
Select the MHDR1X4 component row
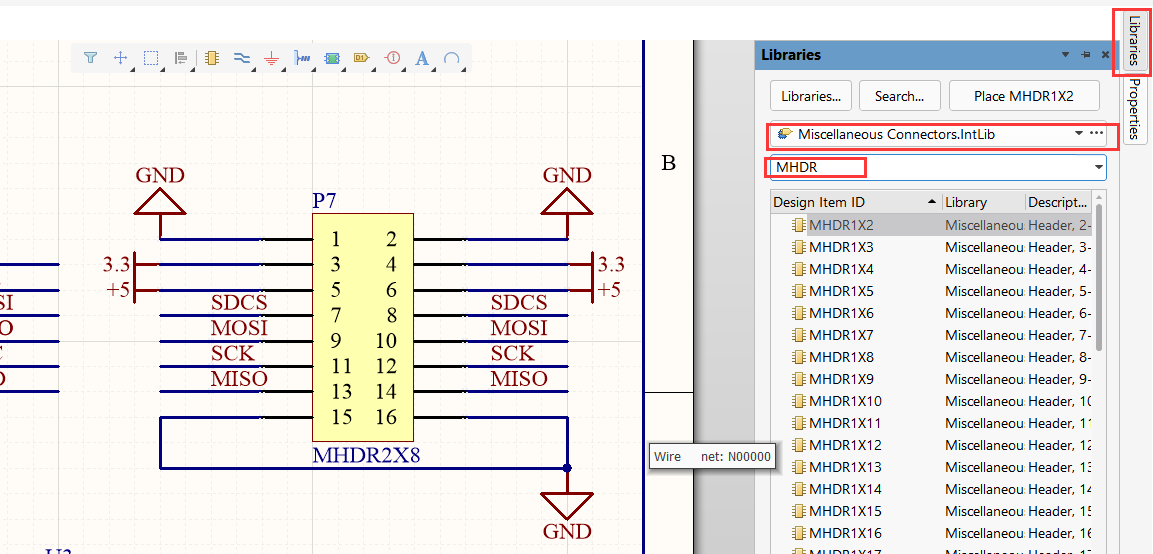point(931,269)
